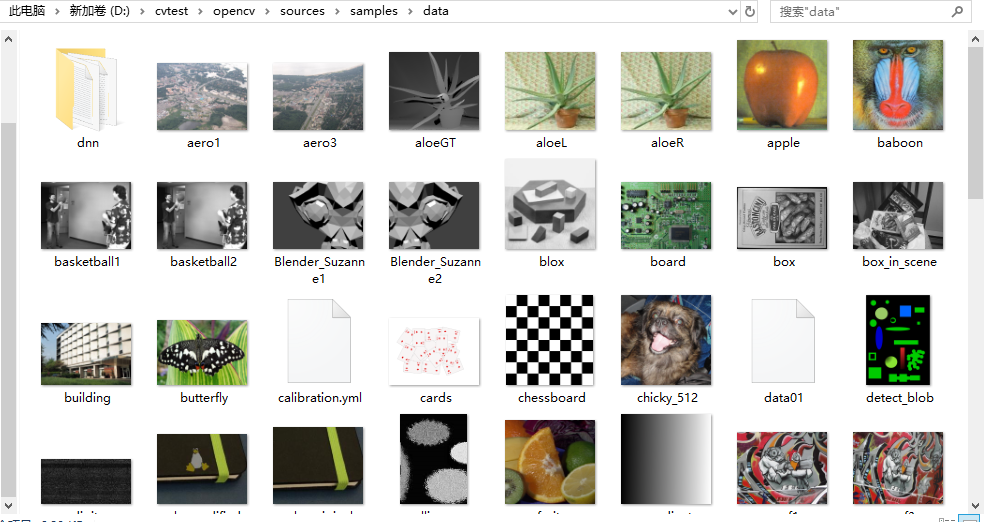Click navigation pane scrollbar down arrow
The width and height of the screenshot is (985, 522).
(x=8, y=504)
